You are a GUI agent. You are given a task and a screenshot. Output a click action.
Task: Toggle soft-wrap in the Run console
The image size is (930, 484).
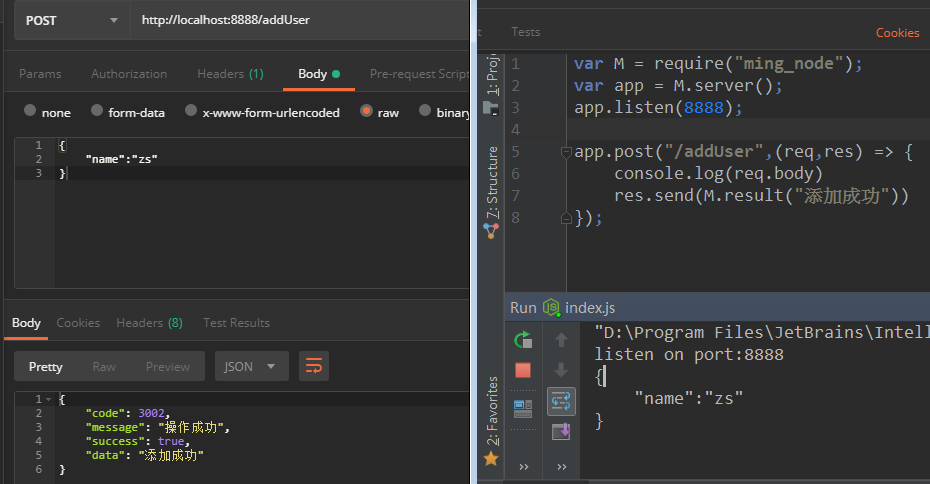[561, 402]
